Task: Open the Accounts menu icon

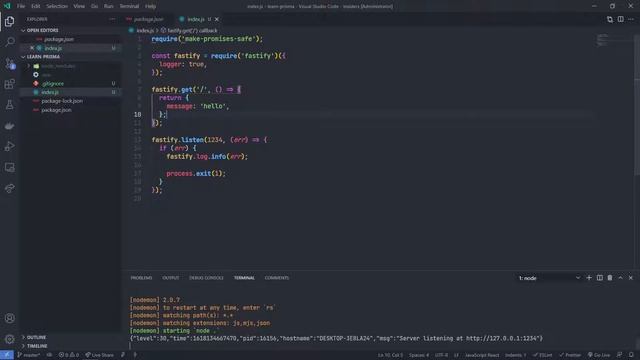Action: click(10, 318)
